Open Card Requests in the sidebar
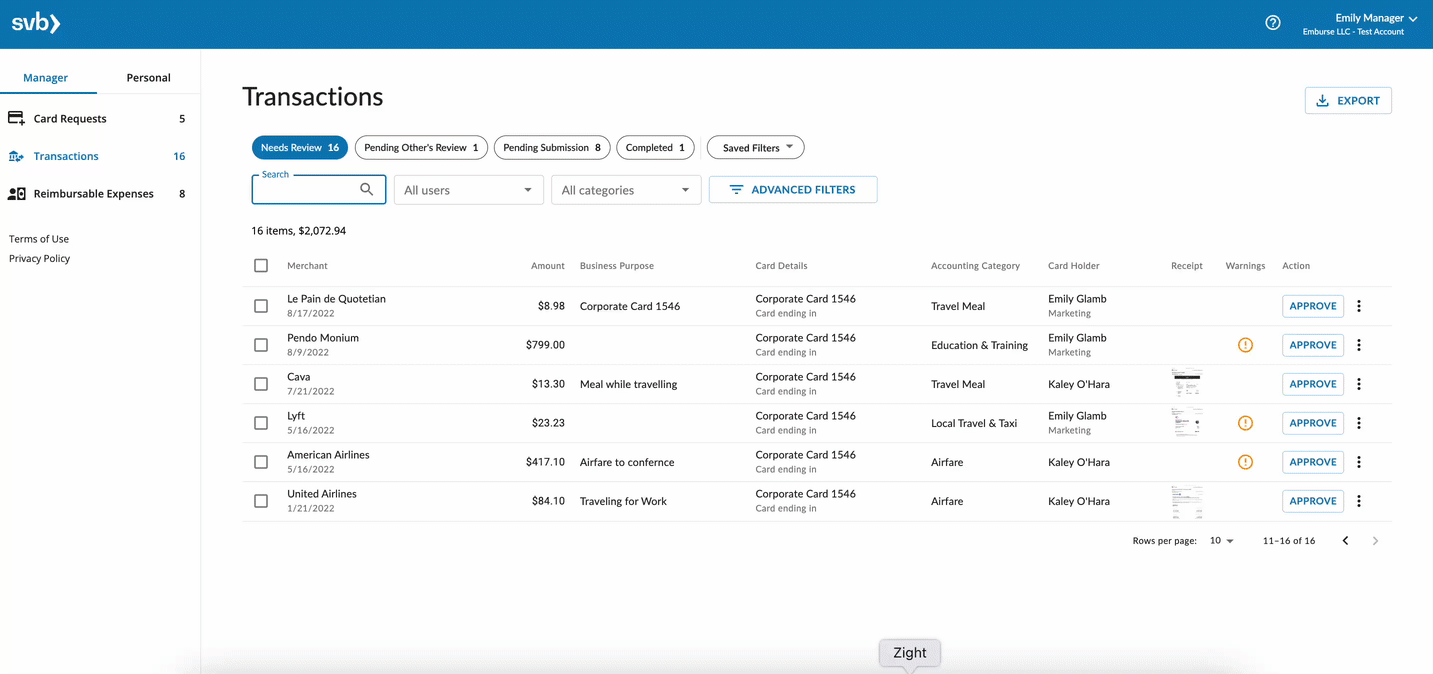The height and width of the screenshot is (674, 1433). point(97,118)
